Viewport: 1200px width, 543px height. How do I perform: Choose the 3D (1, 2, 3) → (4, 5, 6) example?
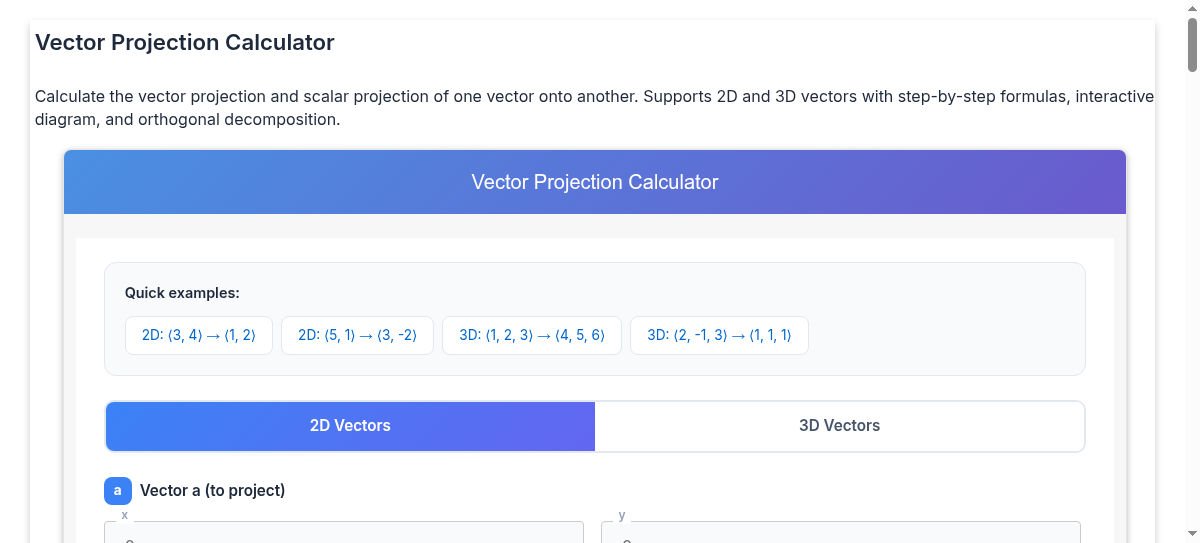click(x=531, y=336)
